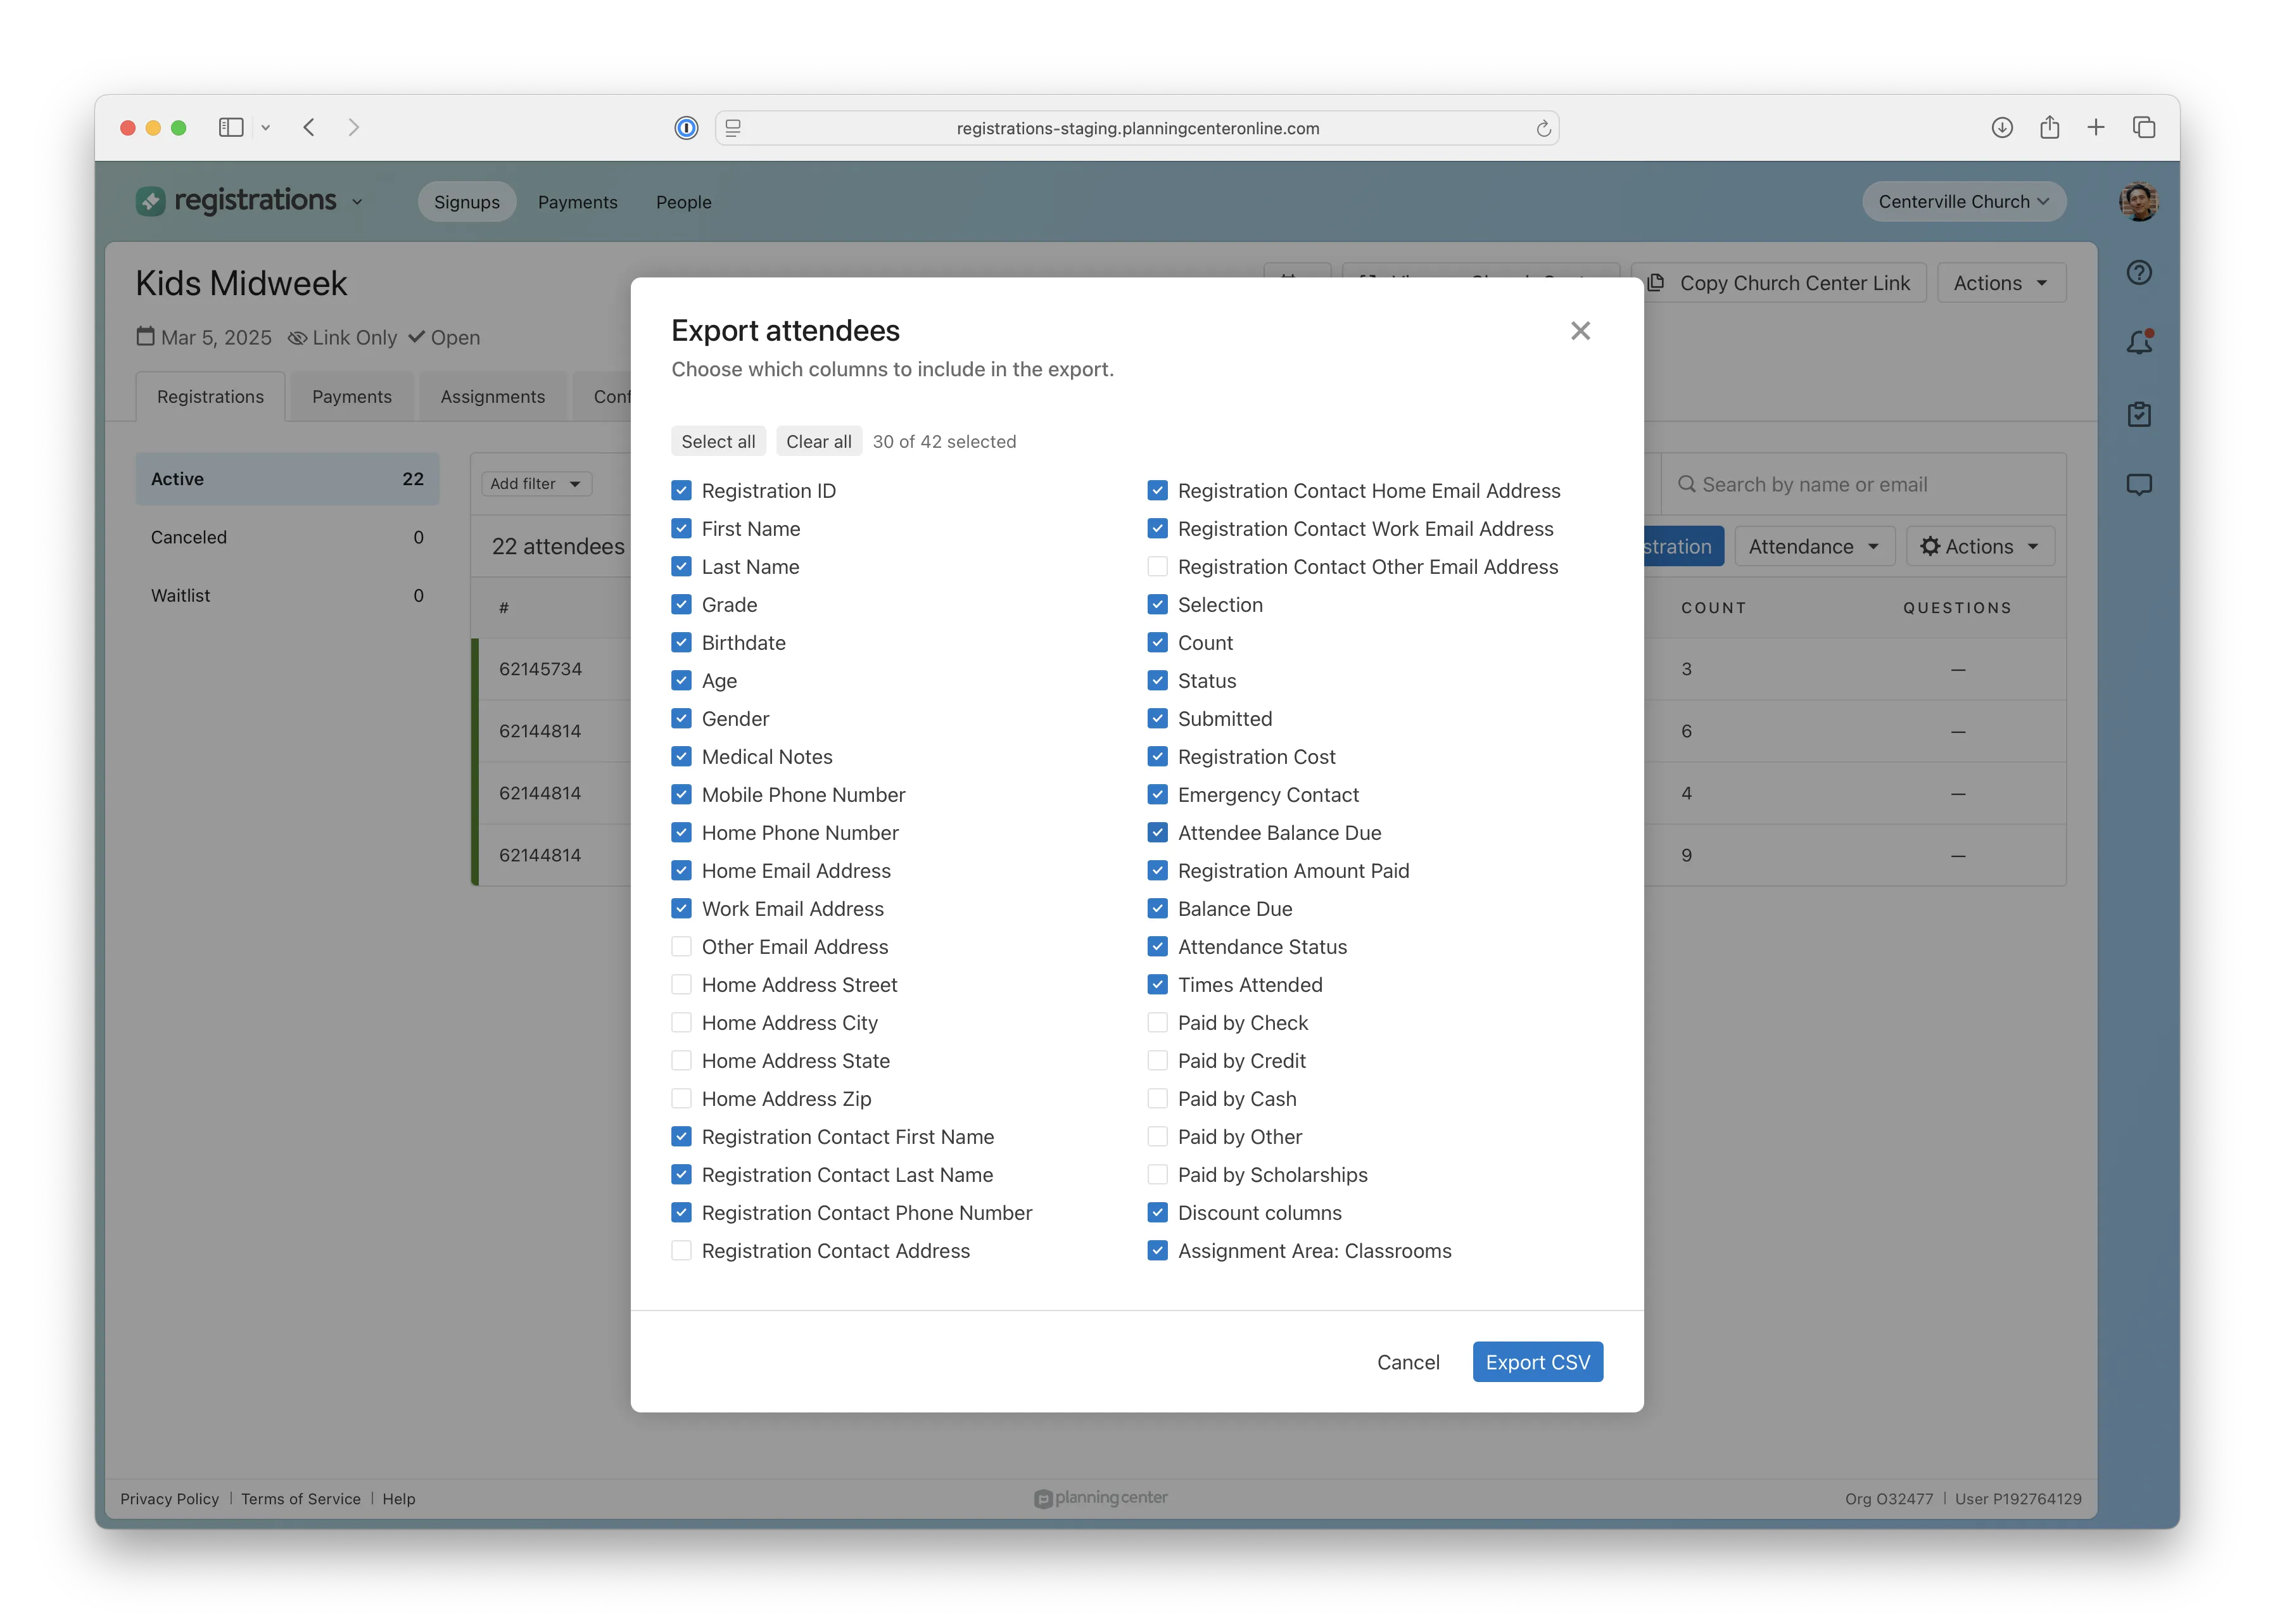2275x1624 pixels.
Task: Enable the Home Address Street checkbox
Action: (681, 984)
